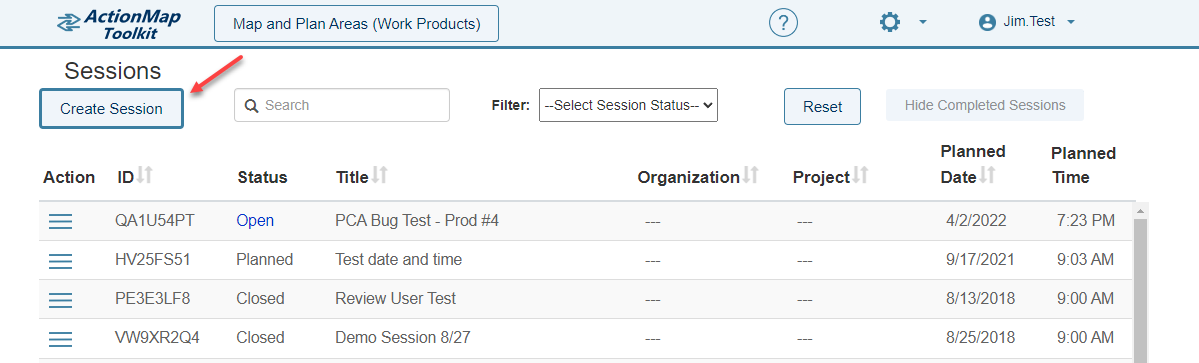The width and height of the screenshot is (1199, 363).
Task: Sort sessions by the ID column arrows
Action: click(x=145, y=176)
